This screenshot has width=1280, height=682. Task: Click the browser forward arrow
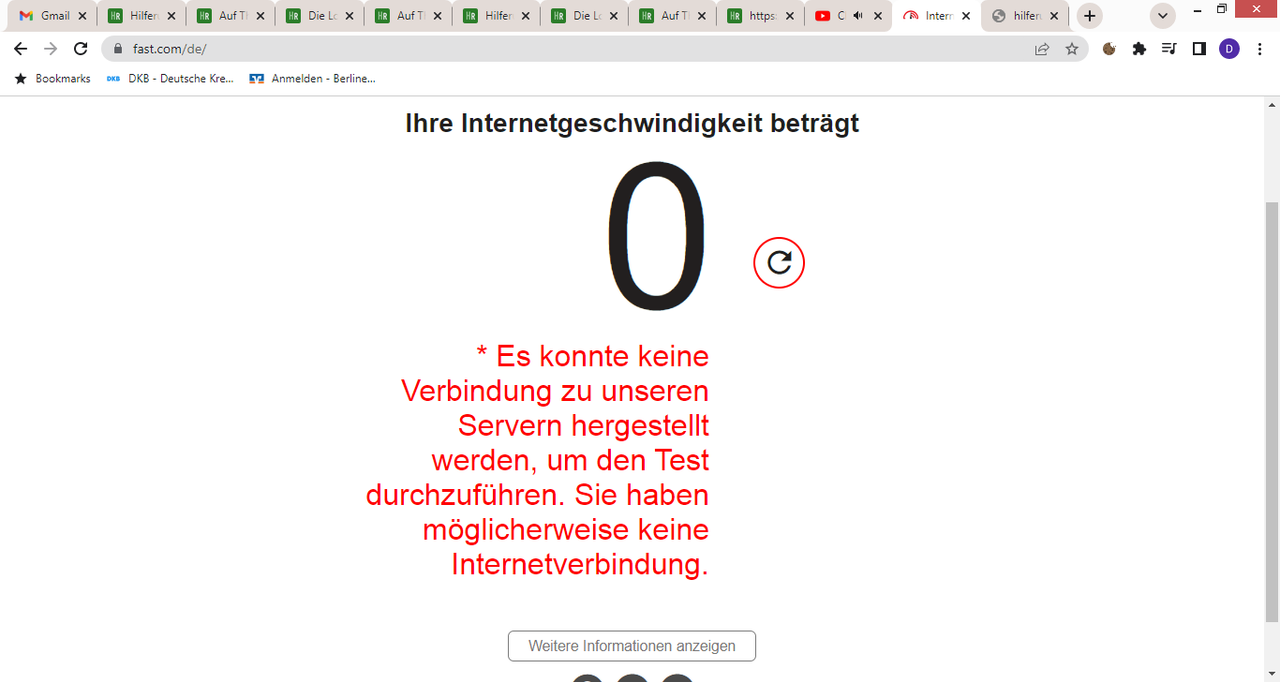click(51, 49)
